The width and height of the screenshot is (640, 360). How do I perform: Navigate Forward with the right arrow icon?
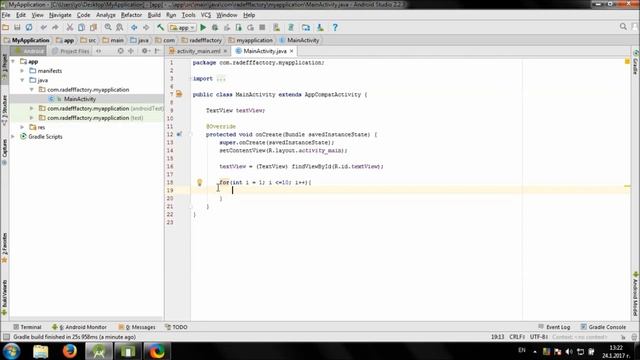146,27
